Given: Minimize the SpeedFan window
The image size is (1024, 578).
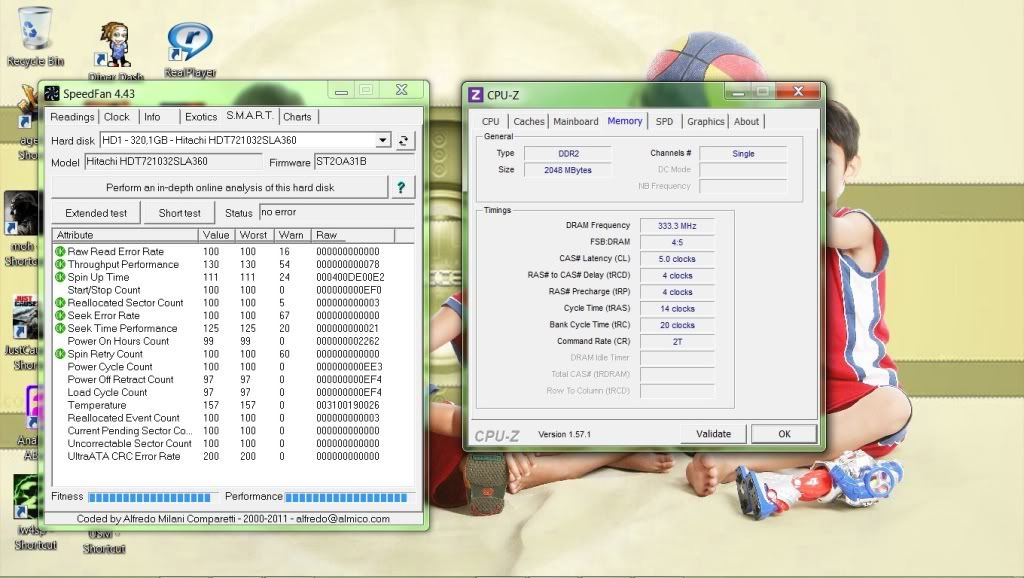Looking at the screenshot, I should pyautogui.click(x=341, y=91).
